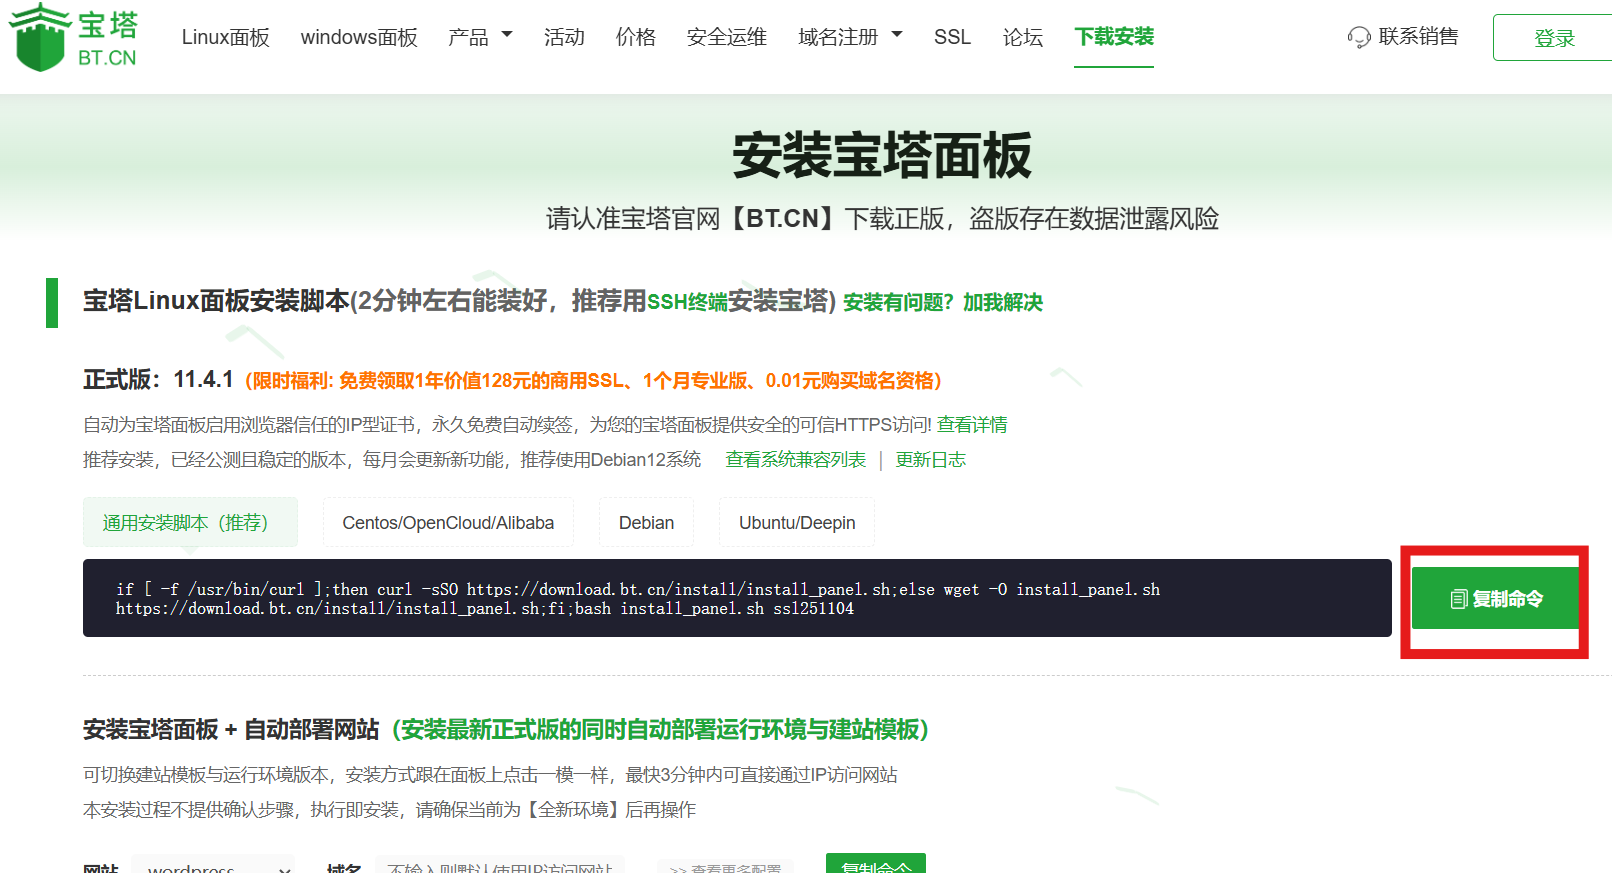
Task: Visit the 论坛 forum link
Action: 1023,37
